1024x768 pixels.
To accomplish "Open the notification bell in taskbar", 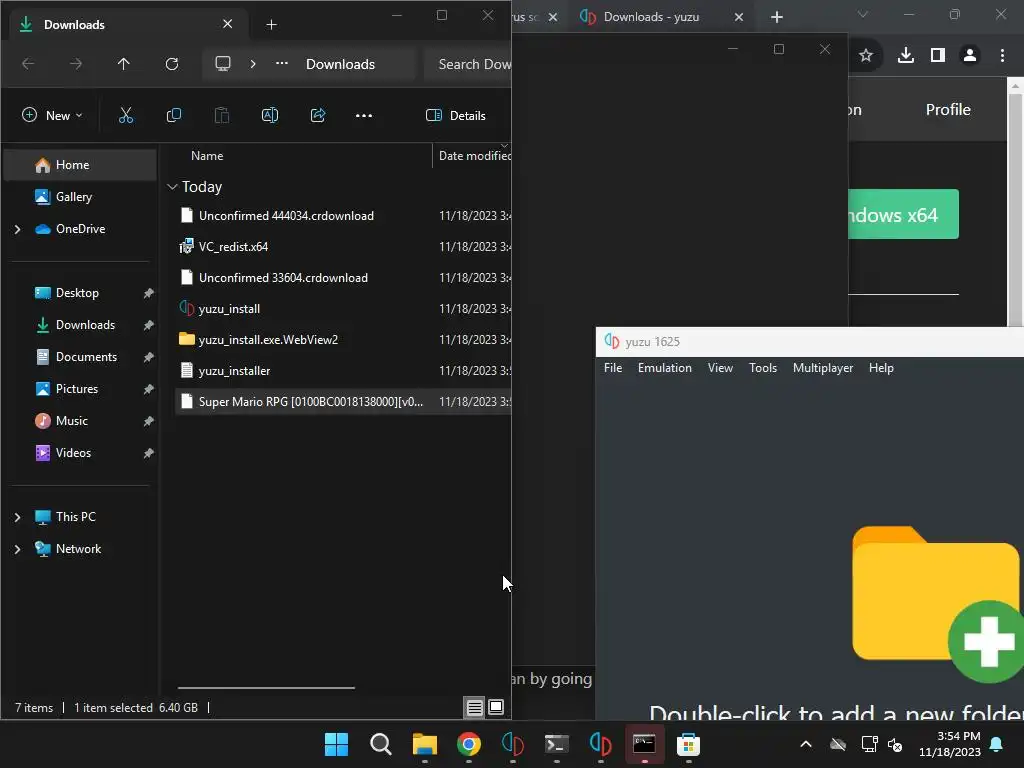I will (x=997, y=744).
